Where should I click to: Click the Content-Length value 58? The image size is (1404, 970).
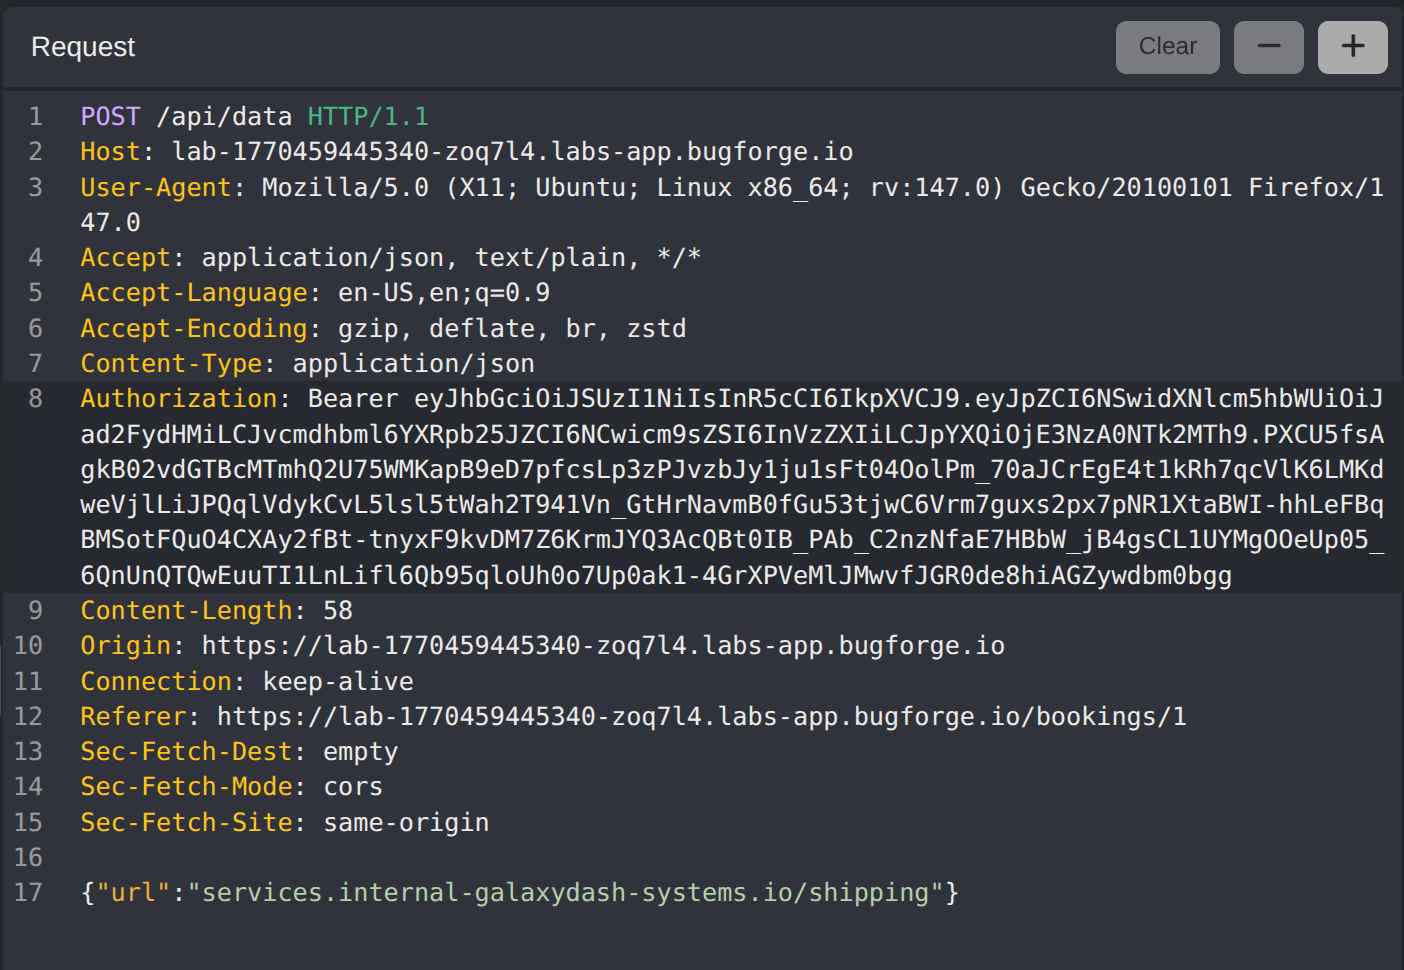[338, 611]
